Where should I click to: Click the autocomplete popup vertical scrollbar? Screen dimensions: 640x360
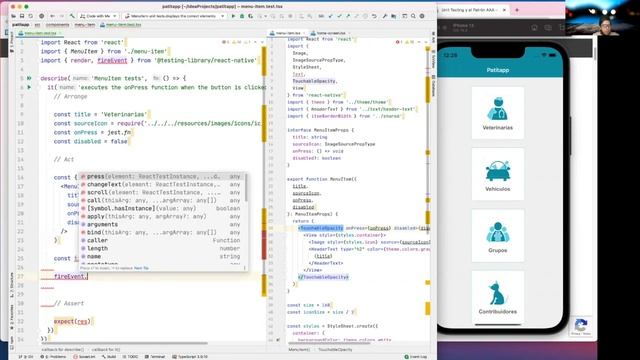[x=246, y=188]
